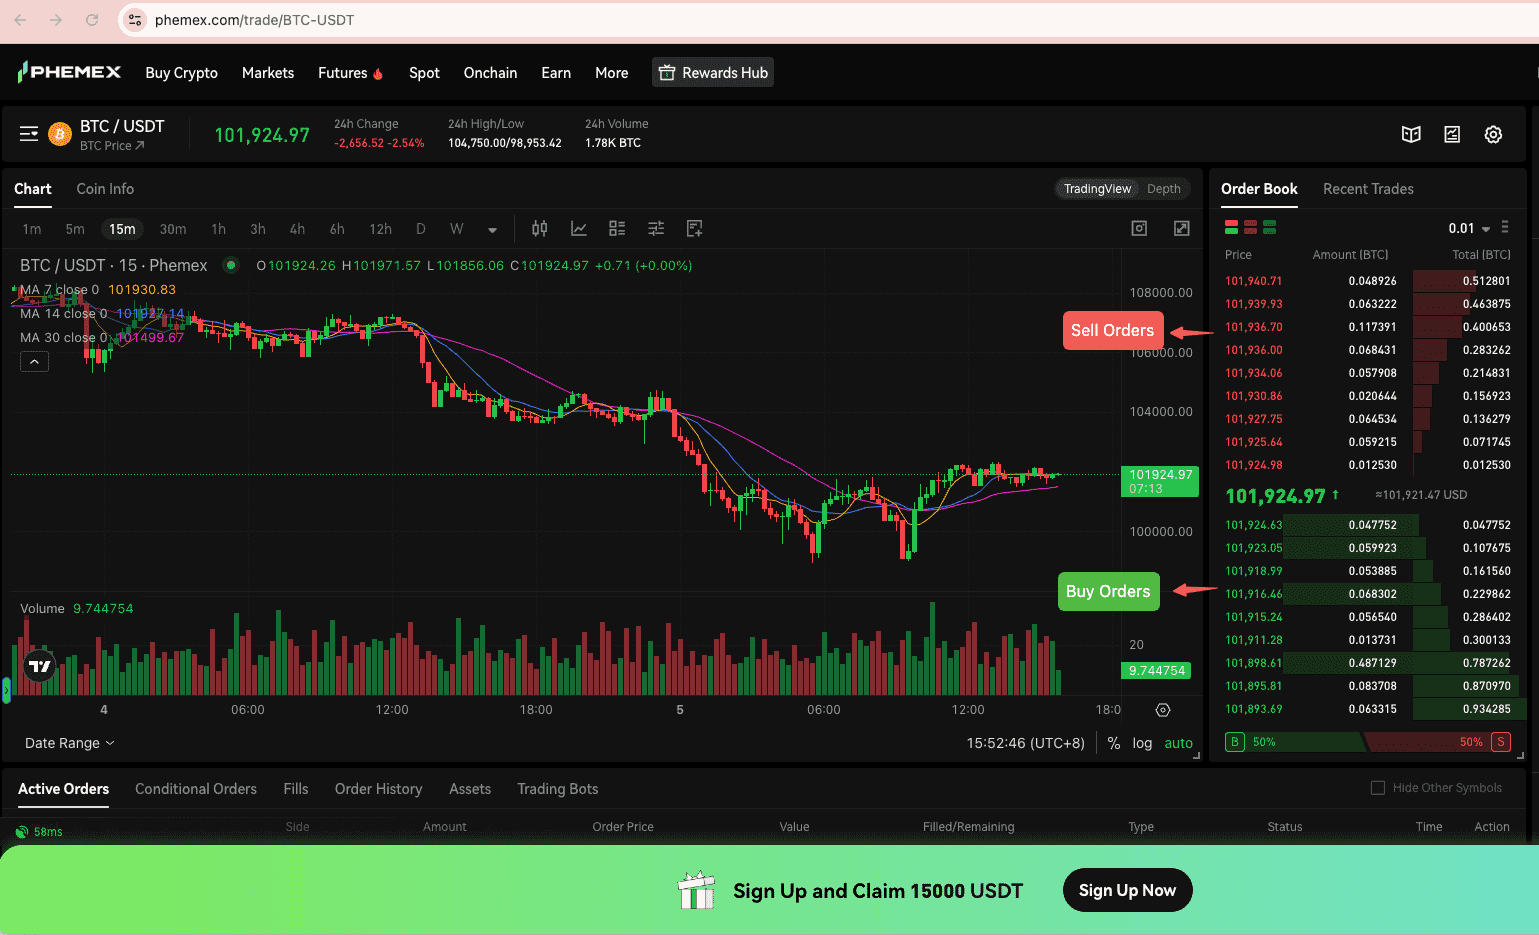This screenshot has height=935, width=1539.
Task: Open the settings gear icon
Action: click(x=1493, y=134)
